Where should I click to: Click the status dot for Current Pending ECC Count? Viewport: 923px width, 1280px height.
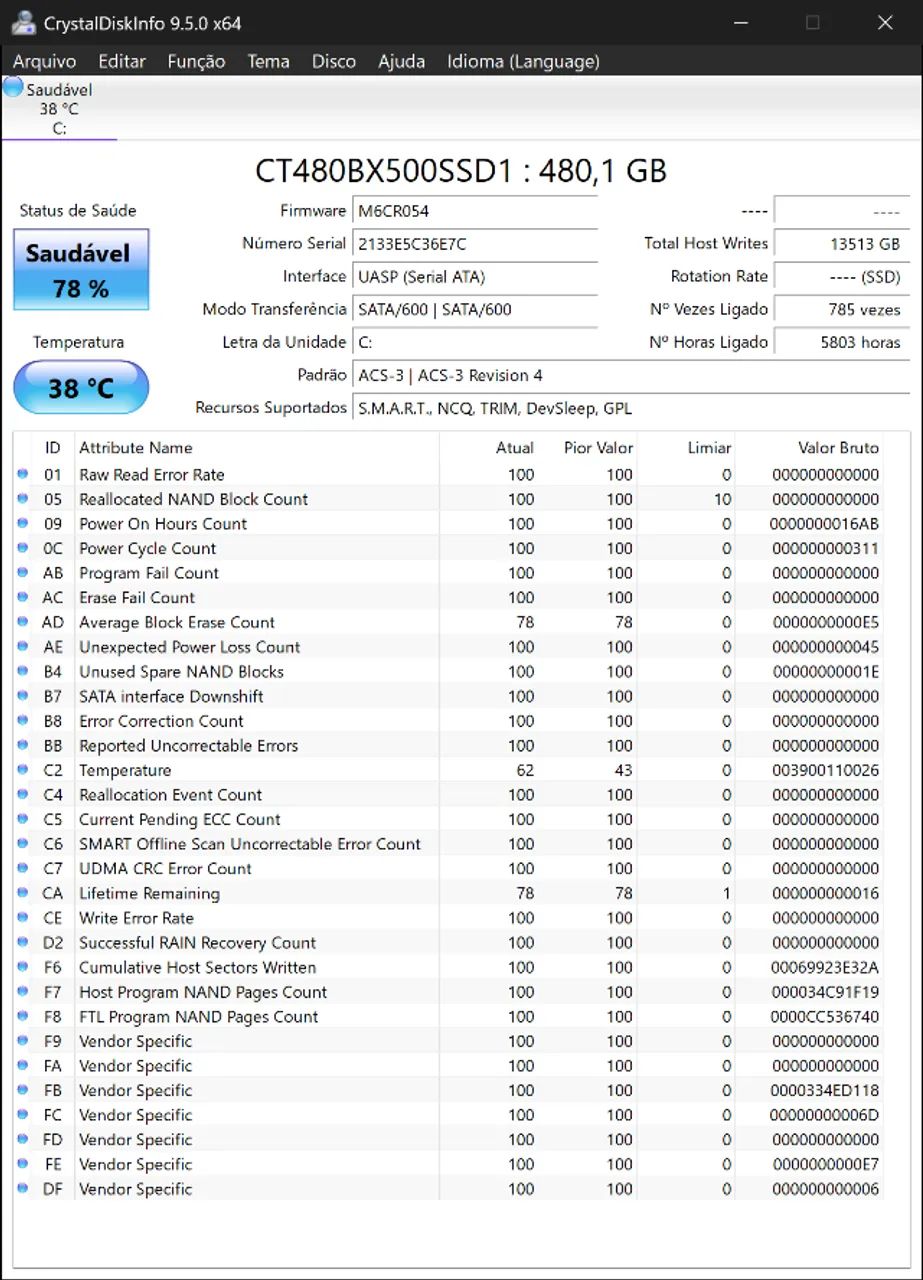[22, 819]
